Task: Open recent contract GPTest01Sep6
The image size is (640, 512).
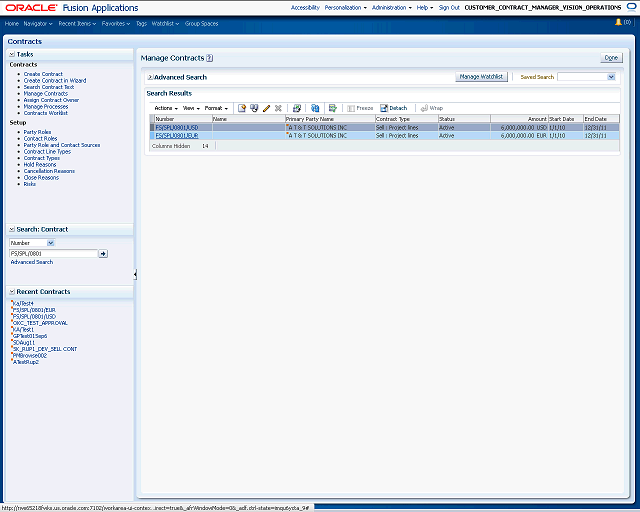Action: (x=30, y=336)
